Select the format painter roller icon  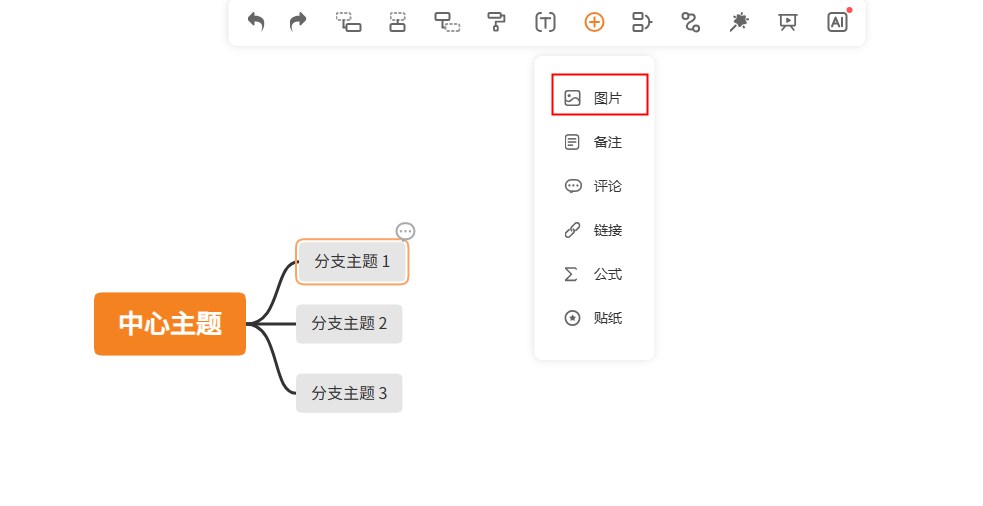click(496, 21)
